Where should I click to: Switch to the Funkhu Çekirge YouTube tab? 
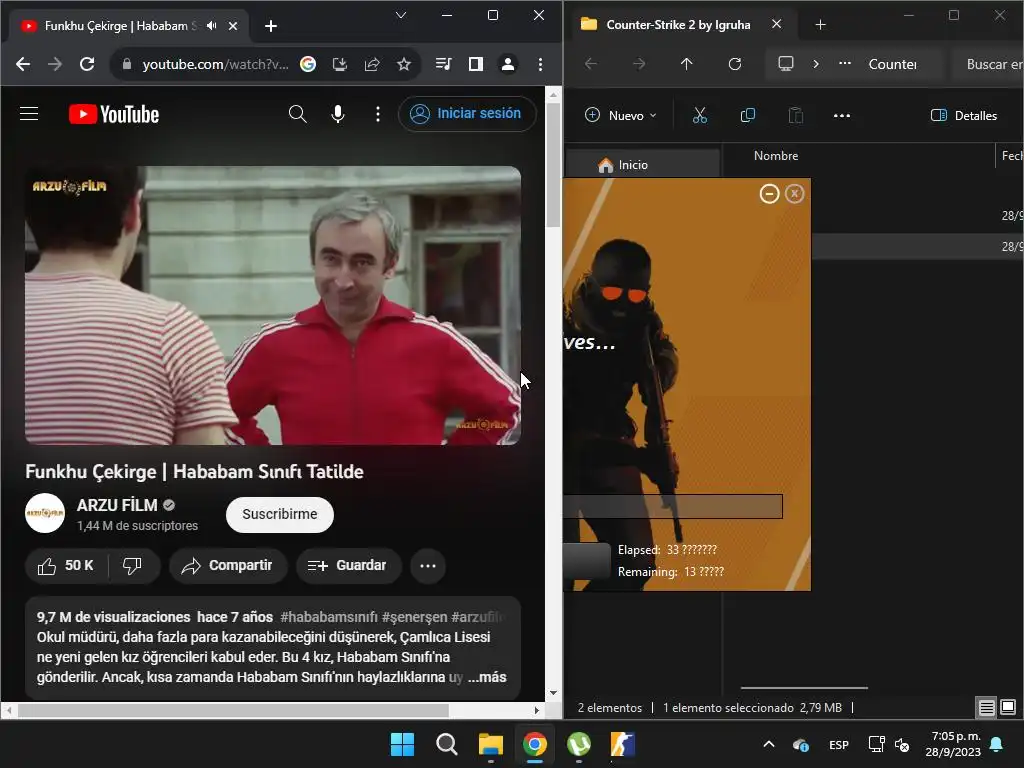120,26
